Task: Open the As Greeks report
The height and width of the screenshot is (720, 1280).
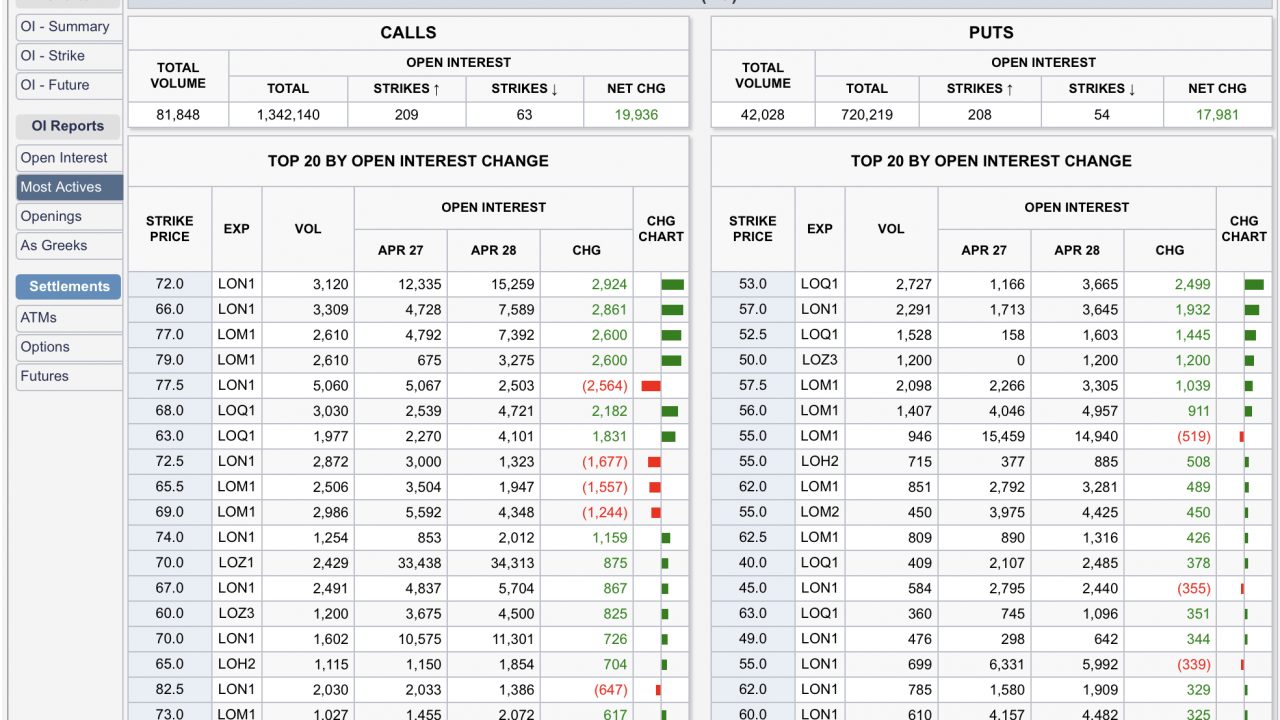Action: pos(67,245)
